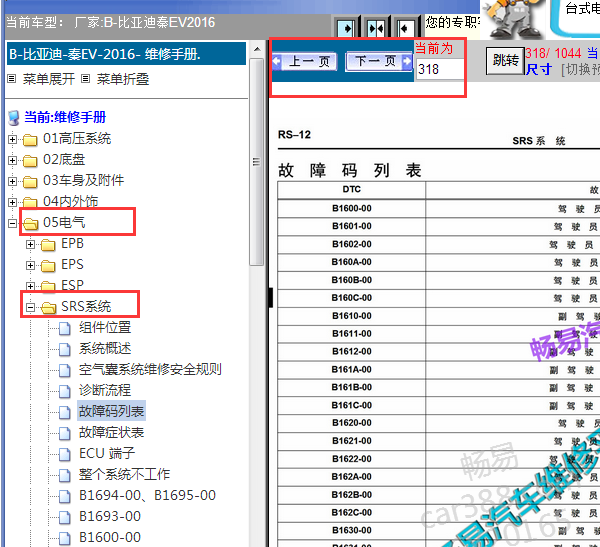Screen dimensions: 600x547
Task: Click the 故障码列表 document icon
Action: tap(65, 412)
